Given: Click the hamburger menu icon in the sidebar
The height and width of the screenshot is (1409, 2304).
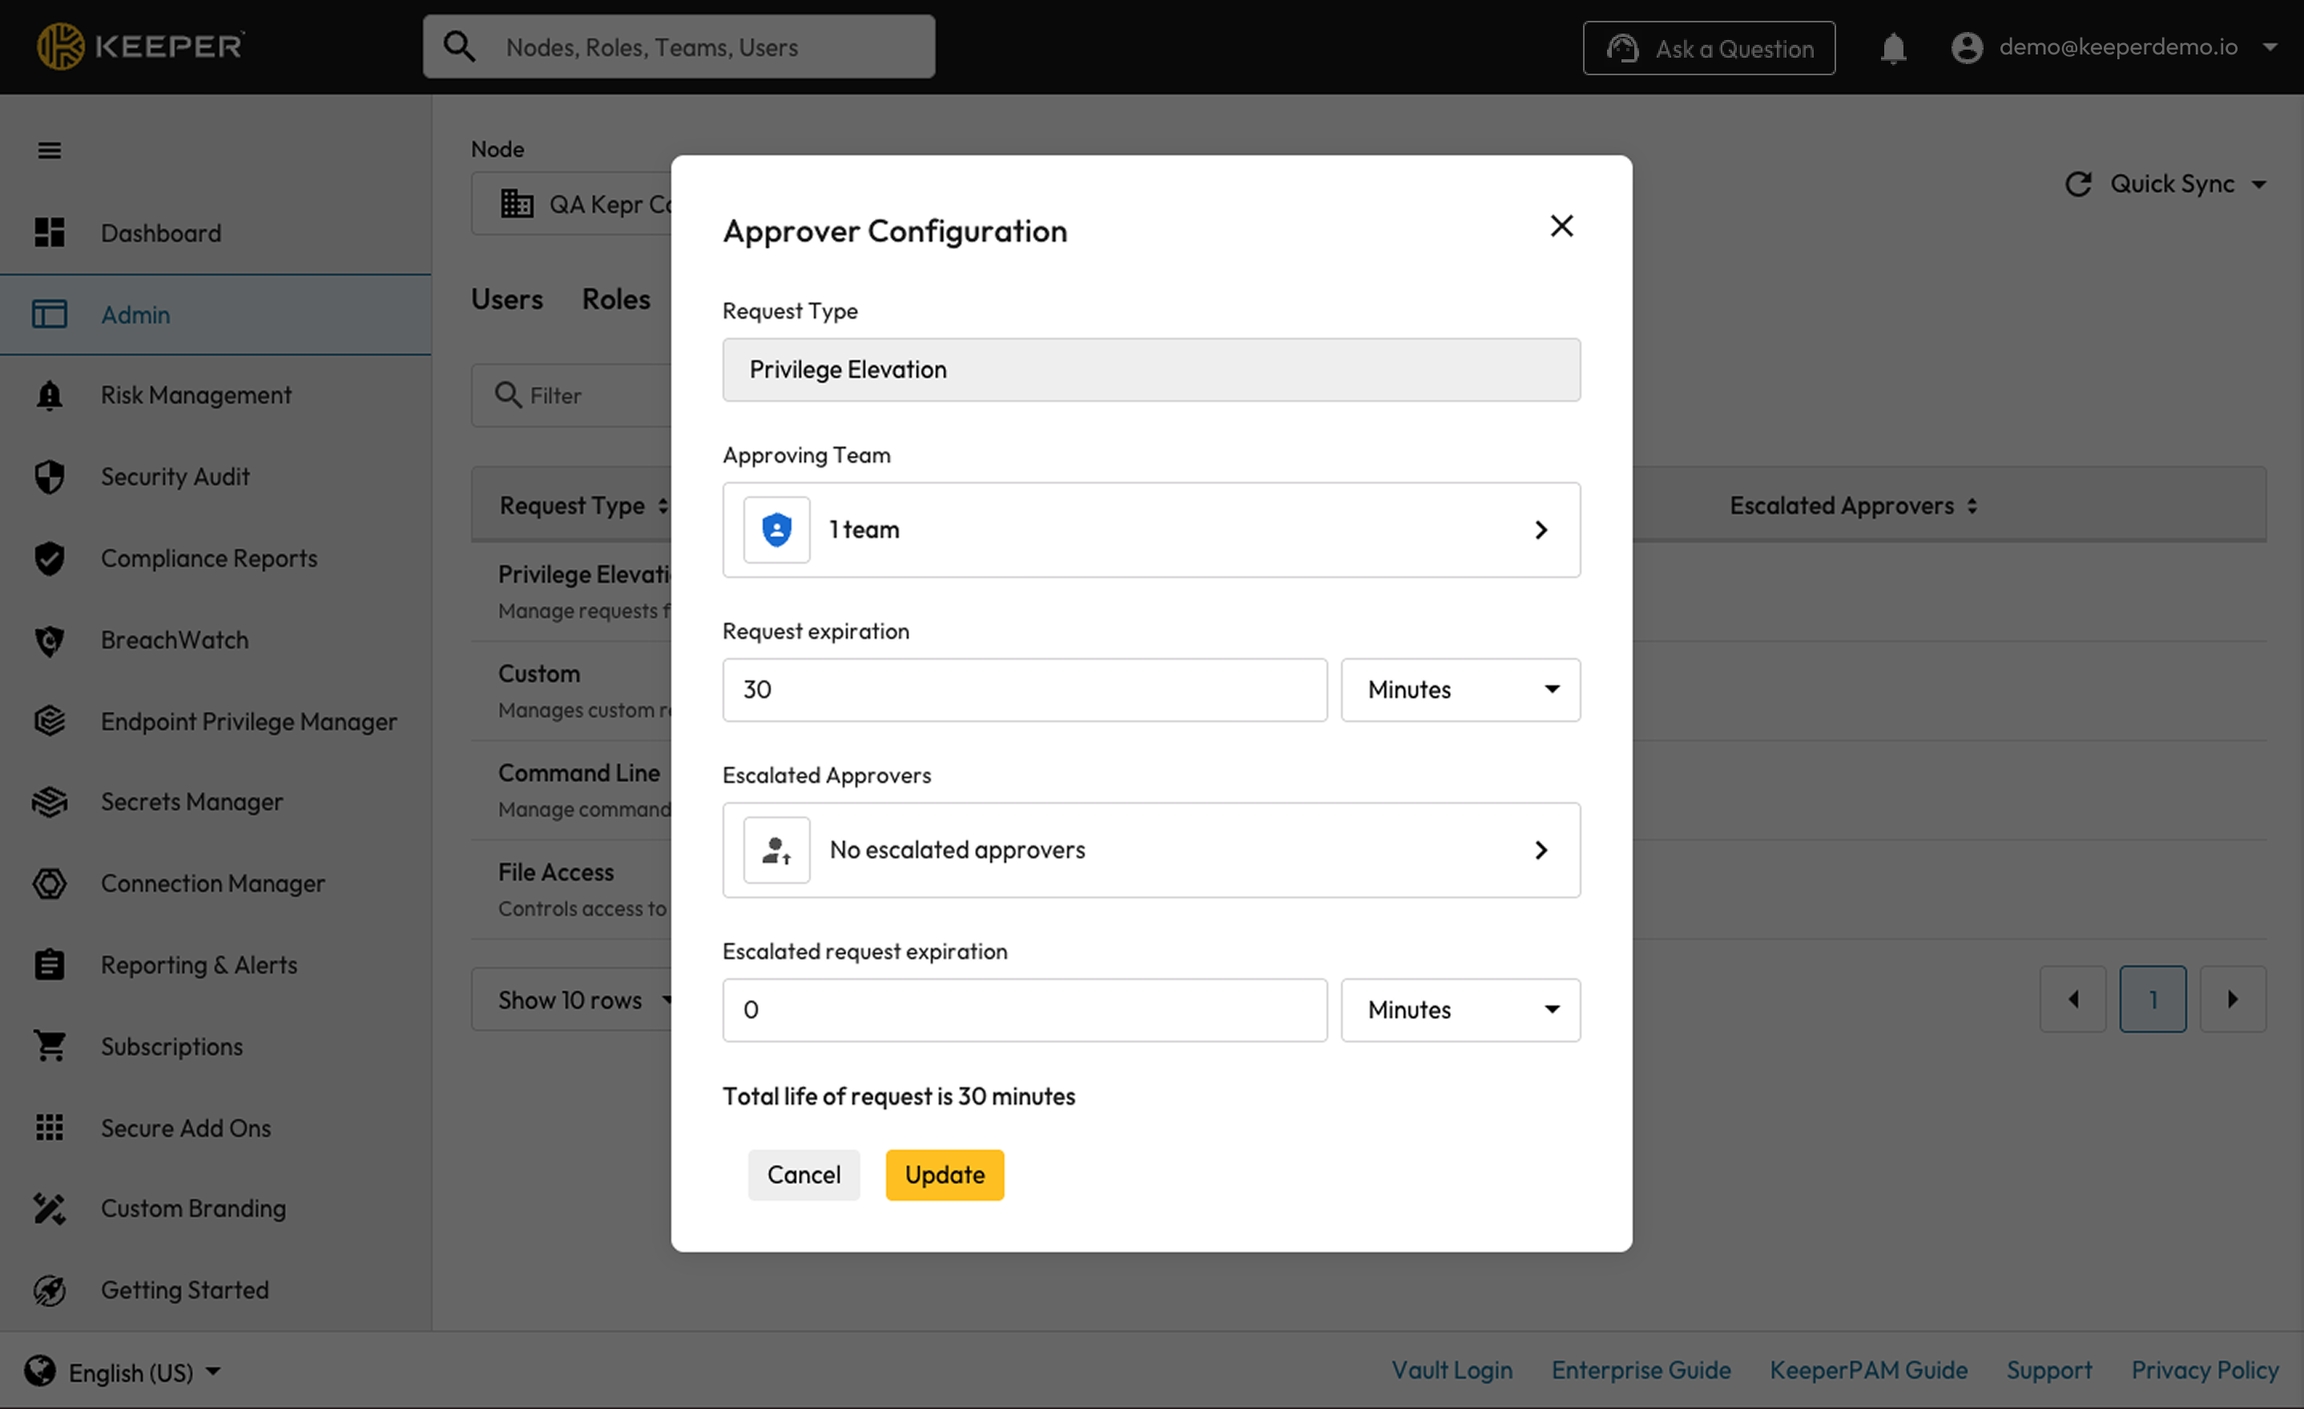Looking at the screenshot, I should coord(49,150).
